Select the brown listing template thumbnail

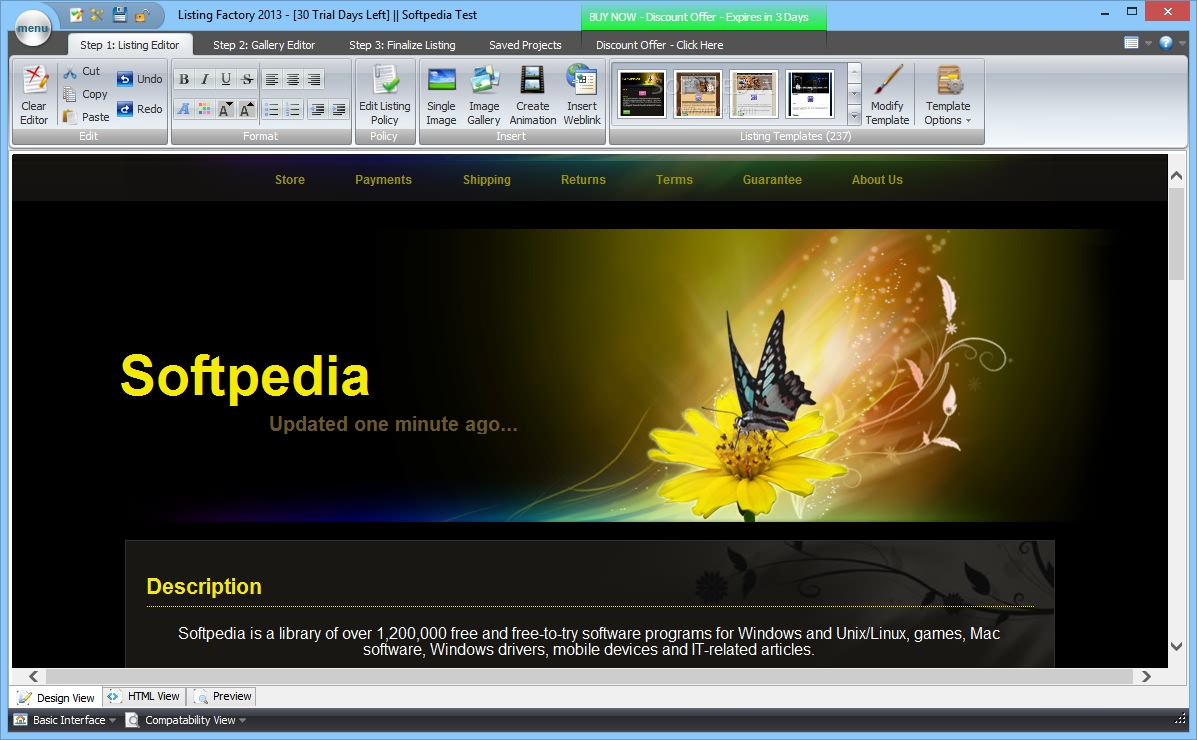pos(698,94)
